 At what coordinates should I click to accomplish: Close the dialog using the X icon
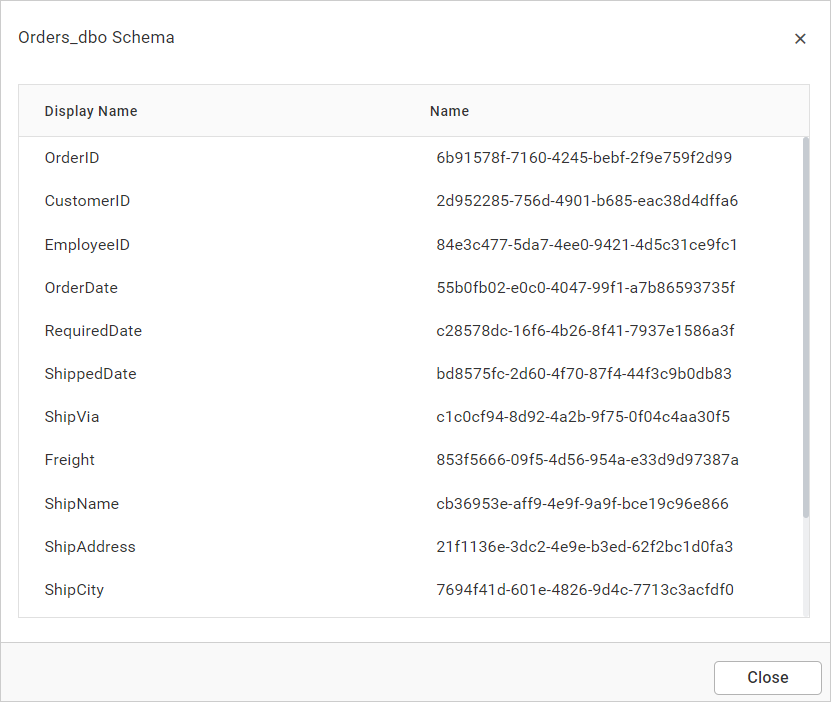point(800,38)
